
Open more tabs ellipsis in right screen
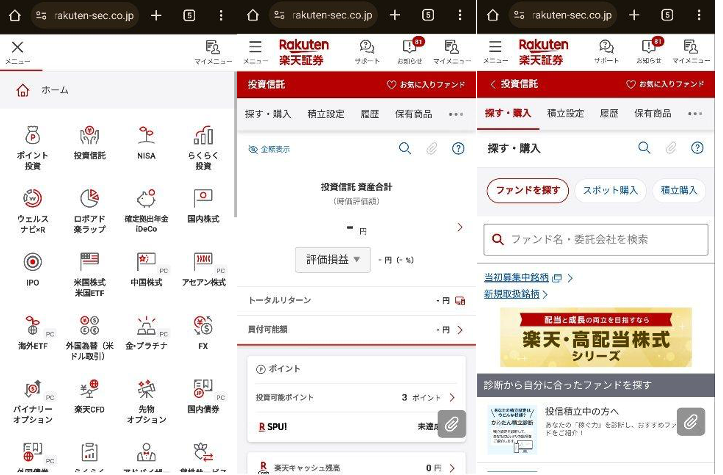tap(694, 114)
